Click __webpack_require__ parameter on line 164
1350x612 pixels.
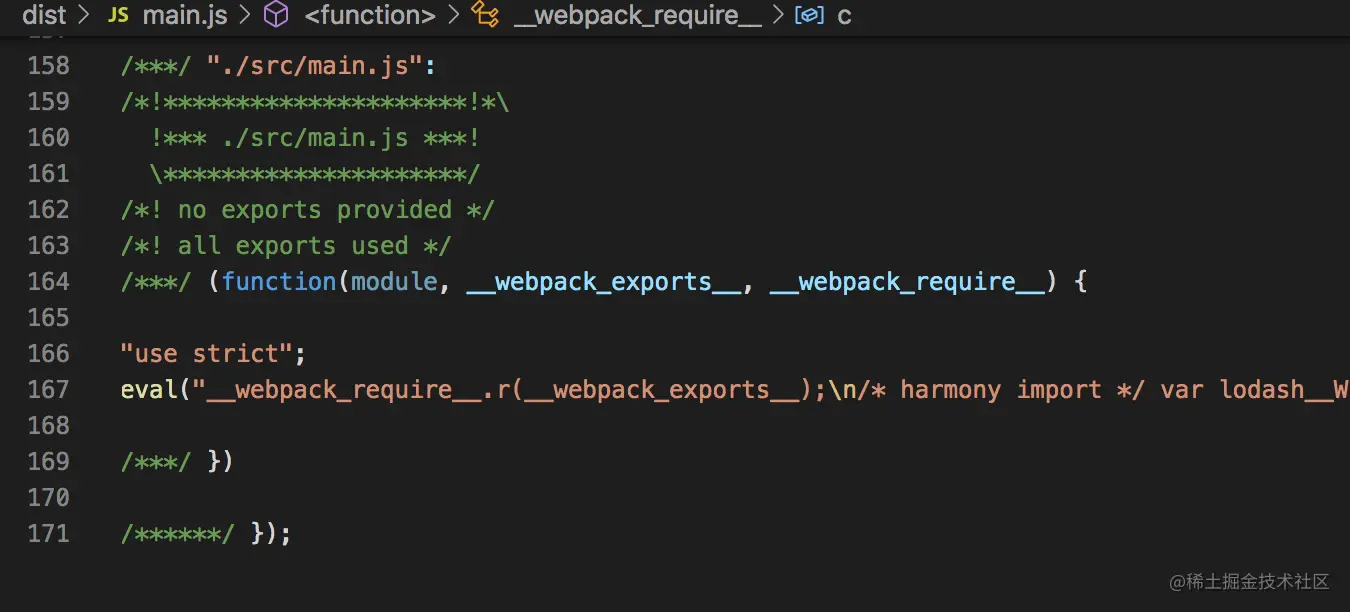coord(907,282)
